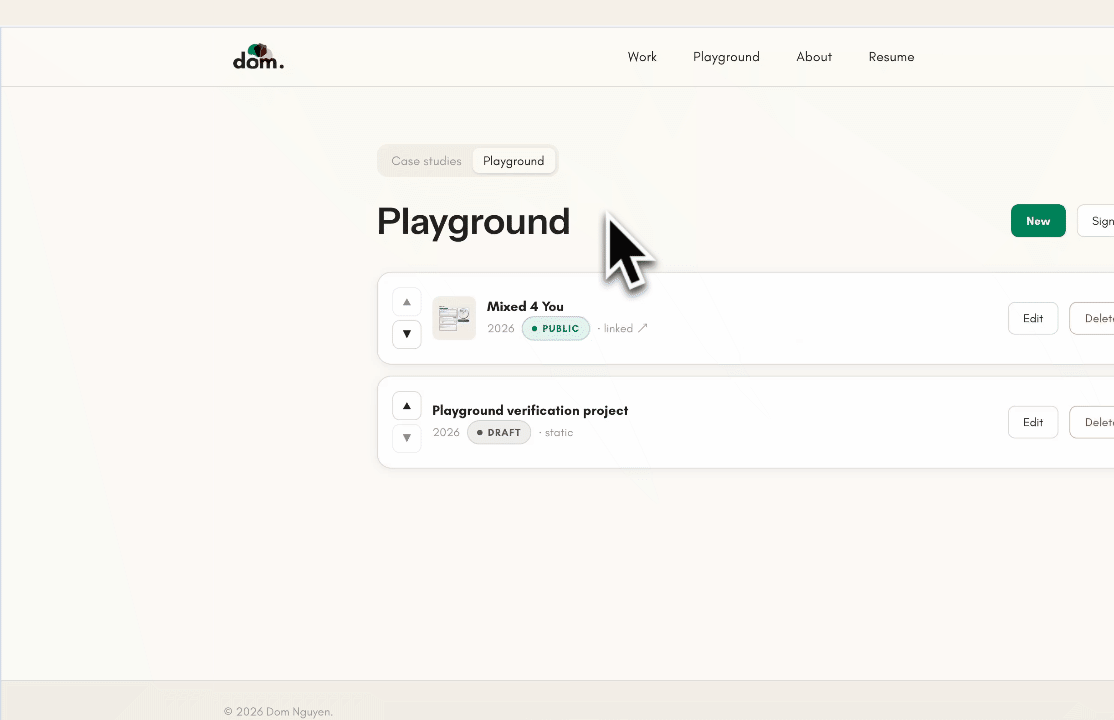Image resolution: width=1114 pixels, height=720 pixels.
Task: Delete Playground verification project
Action: tap(1092, 422)
